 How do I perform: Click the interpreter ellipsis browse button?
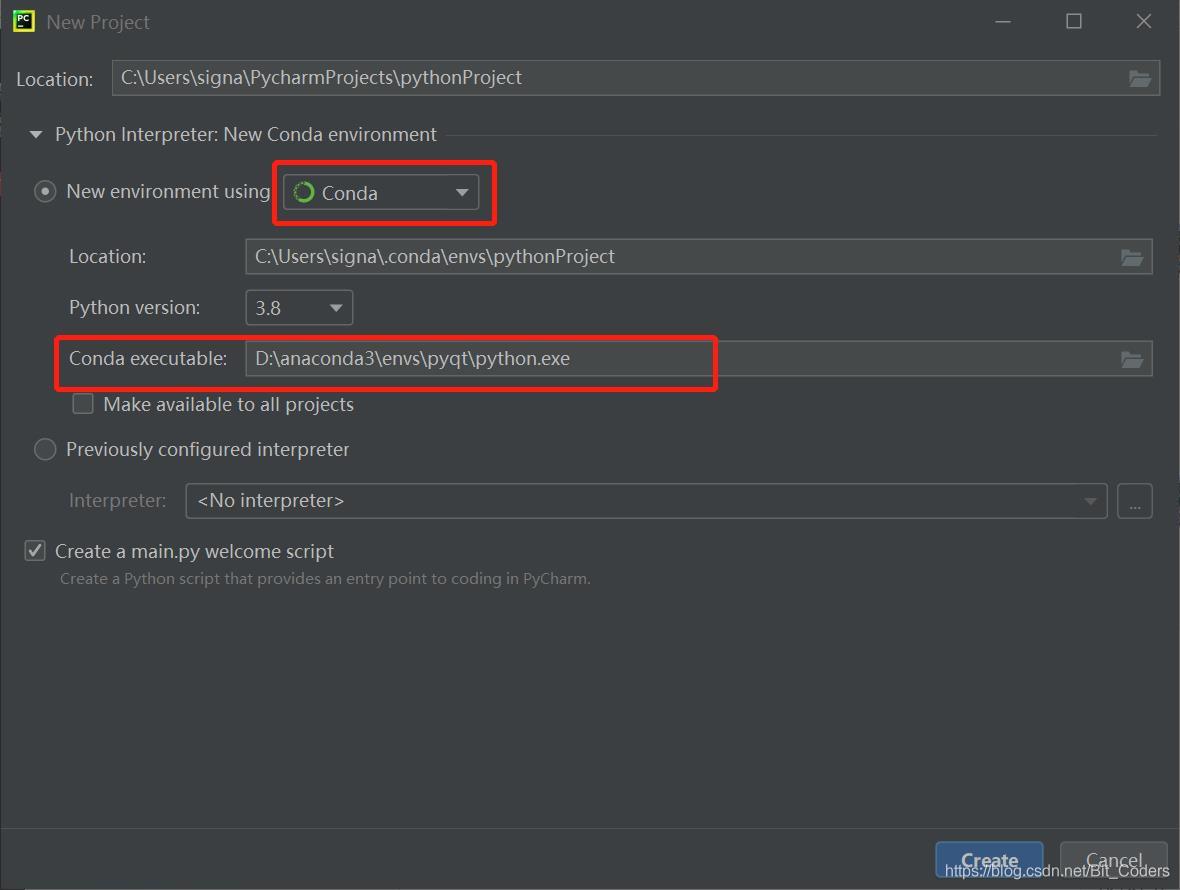(x=1135, y=501)
